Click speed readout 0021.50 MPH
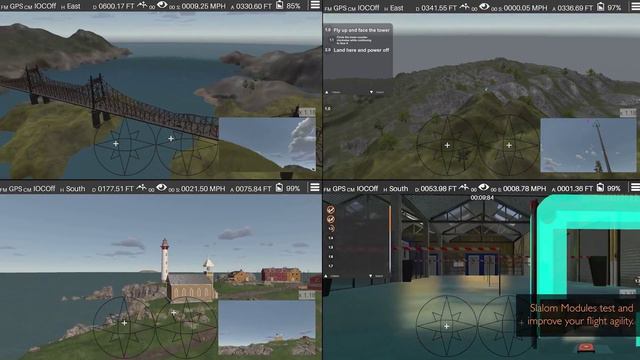The height and width of the screenshot is (360, 640). point(203,189)
